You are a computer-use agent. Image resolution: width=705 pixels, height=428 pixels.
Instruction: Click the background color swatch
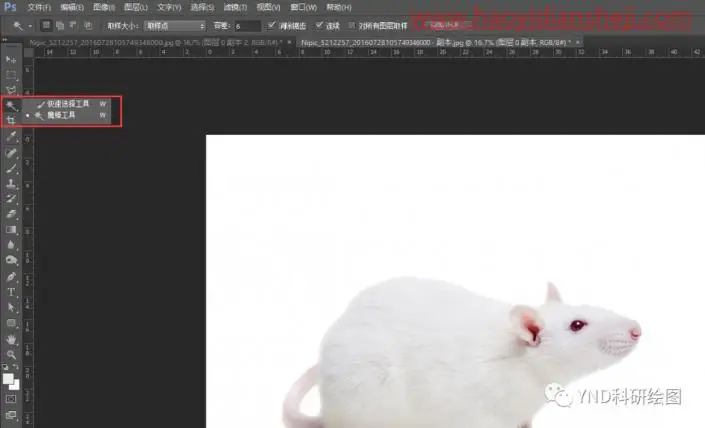coord(16,385)
